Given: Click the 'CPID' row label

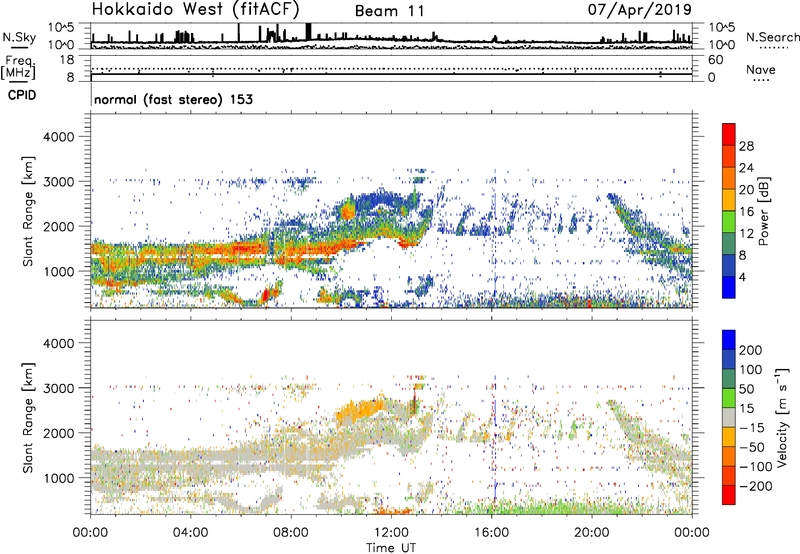Looking at the screenshot, I should coord(22,95).
